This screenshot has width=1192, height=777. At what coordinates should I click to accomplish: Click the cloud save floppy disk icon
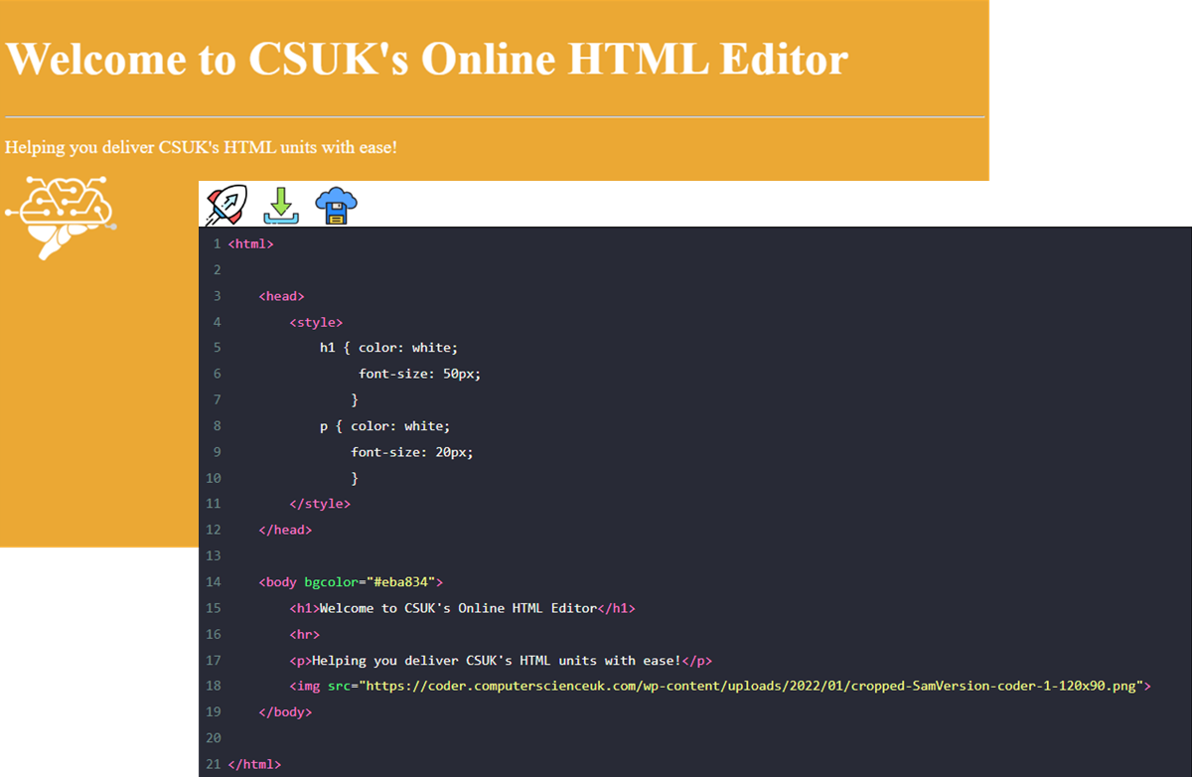point(337,205)
